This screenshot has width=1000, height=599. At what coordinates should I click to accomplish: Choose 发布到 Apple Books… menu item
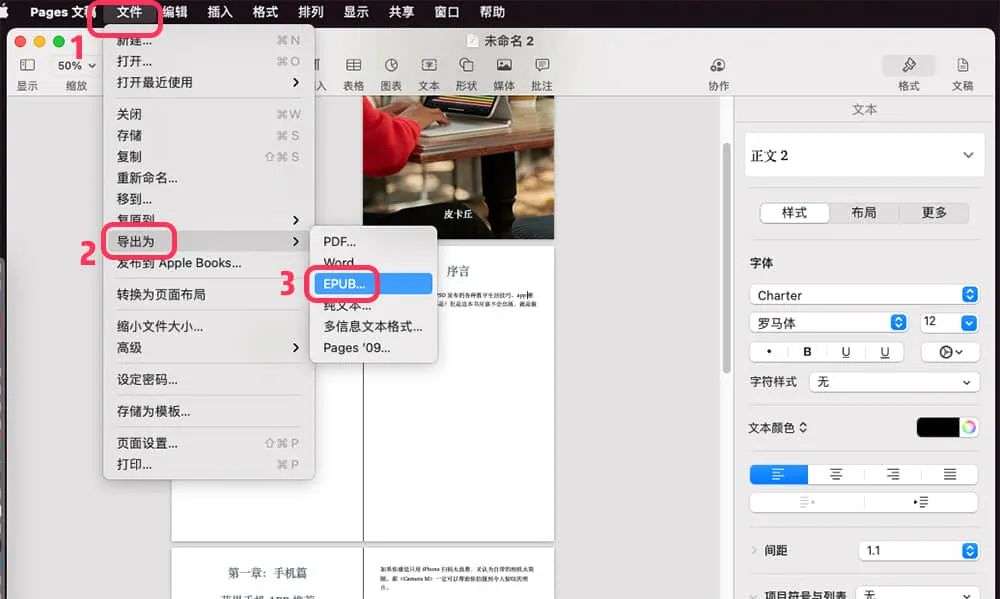208,263
